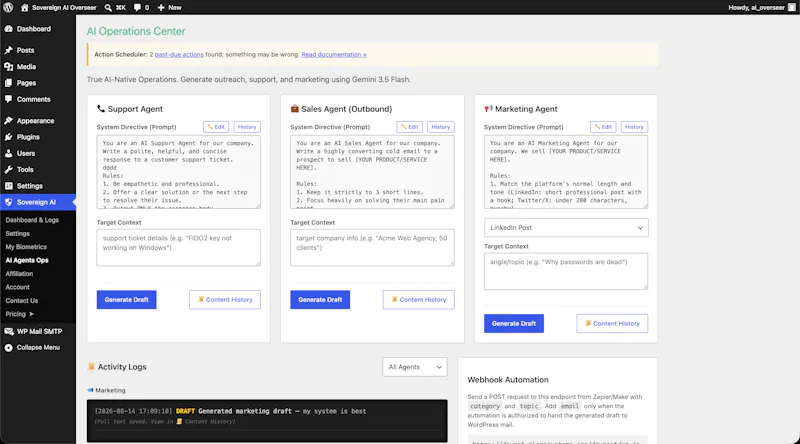Open the Howdy, ai_overseer account menu
800x444 pixels.
(762, 8)
